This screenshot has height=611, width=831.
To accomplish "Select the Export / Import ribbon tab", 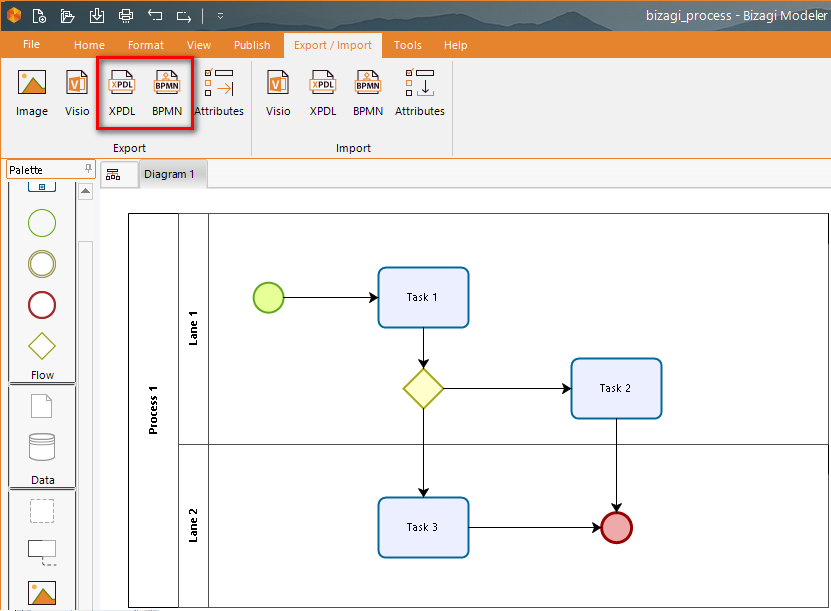I will click(333, 45).
